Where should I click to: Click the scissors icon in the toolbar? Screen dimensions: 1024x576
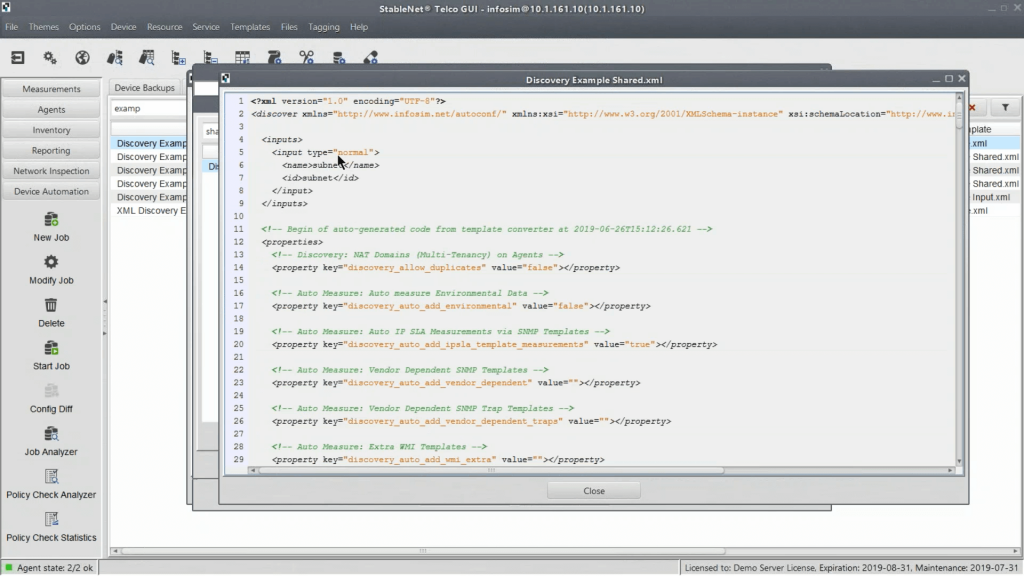[x=306, y=58]
